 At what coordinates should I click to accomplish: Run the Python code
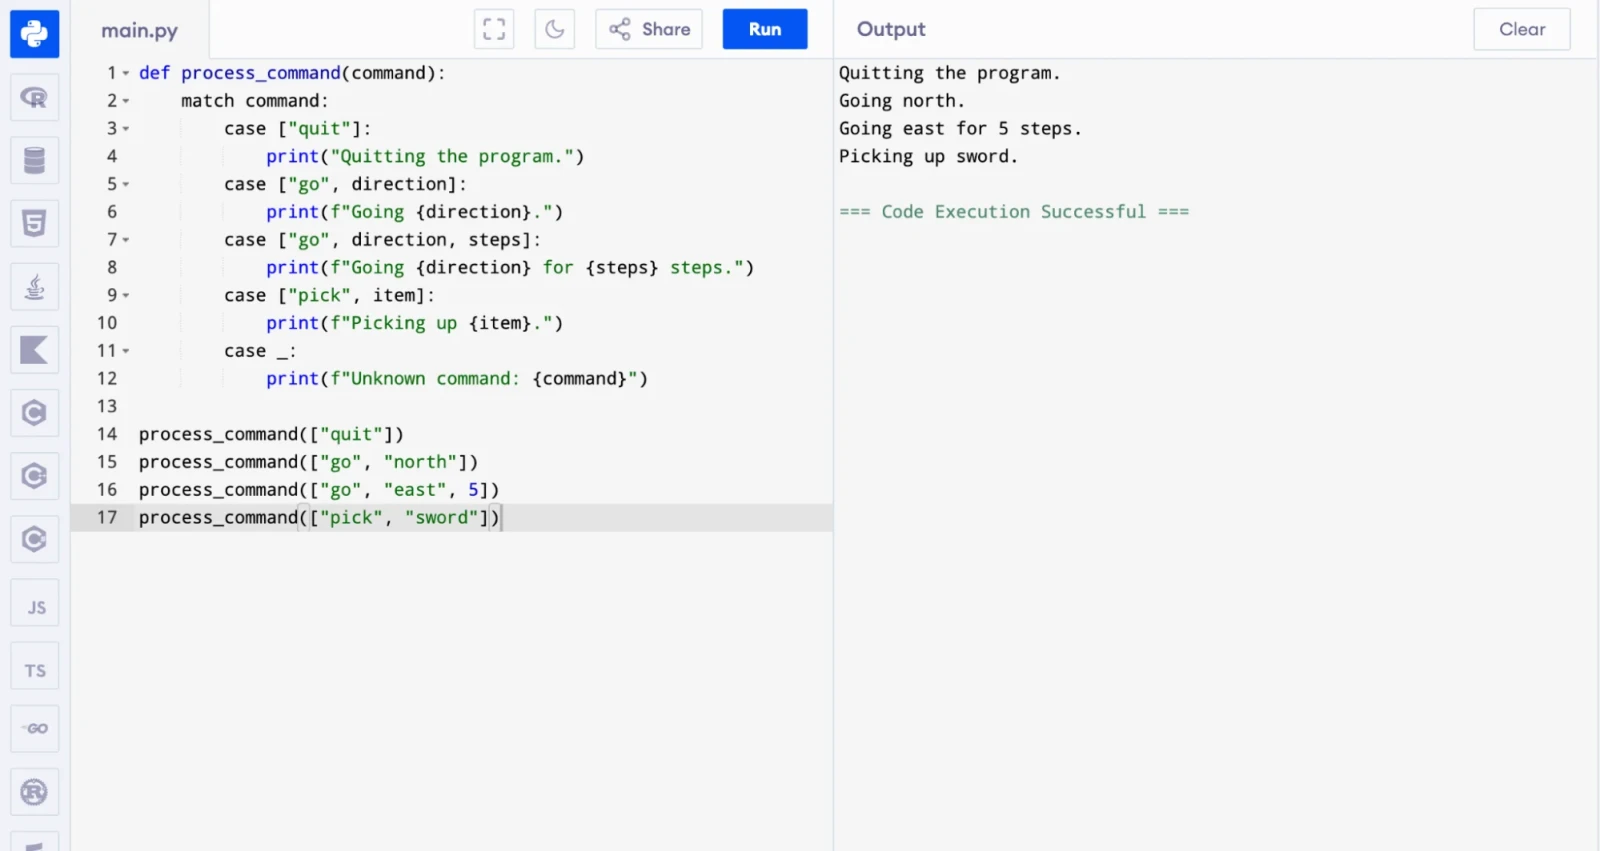pos(765,29)
